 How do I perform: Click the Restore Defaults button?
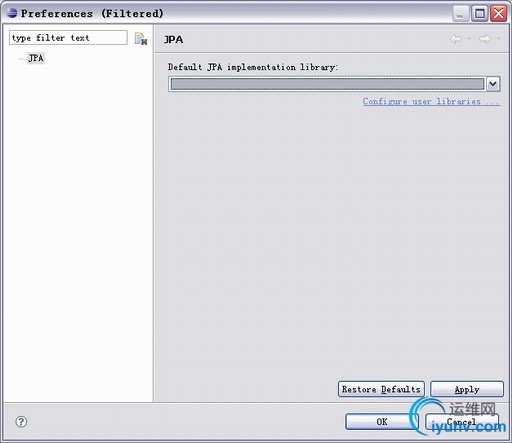(x=381, y=389)
